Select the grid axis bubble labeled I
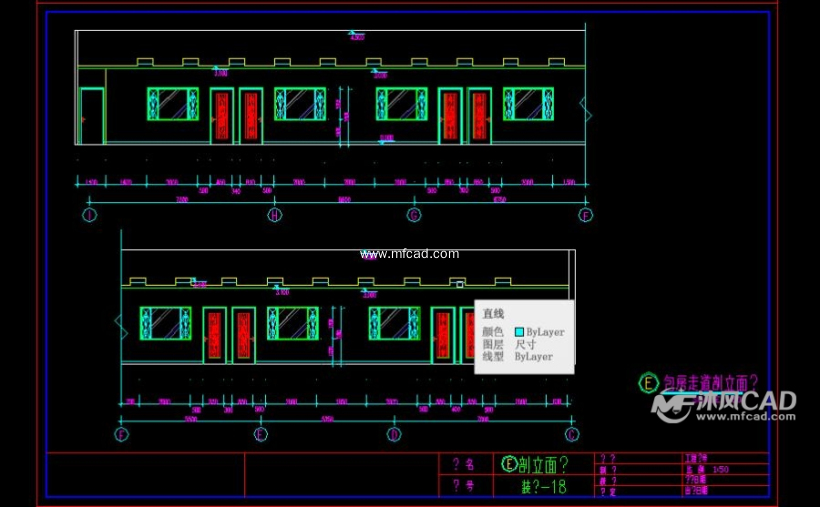This screenshot has width=820, height=507. pyautogui.click(x=89, y=214)
